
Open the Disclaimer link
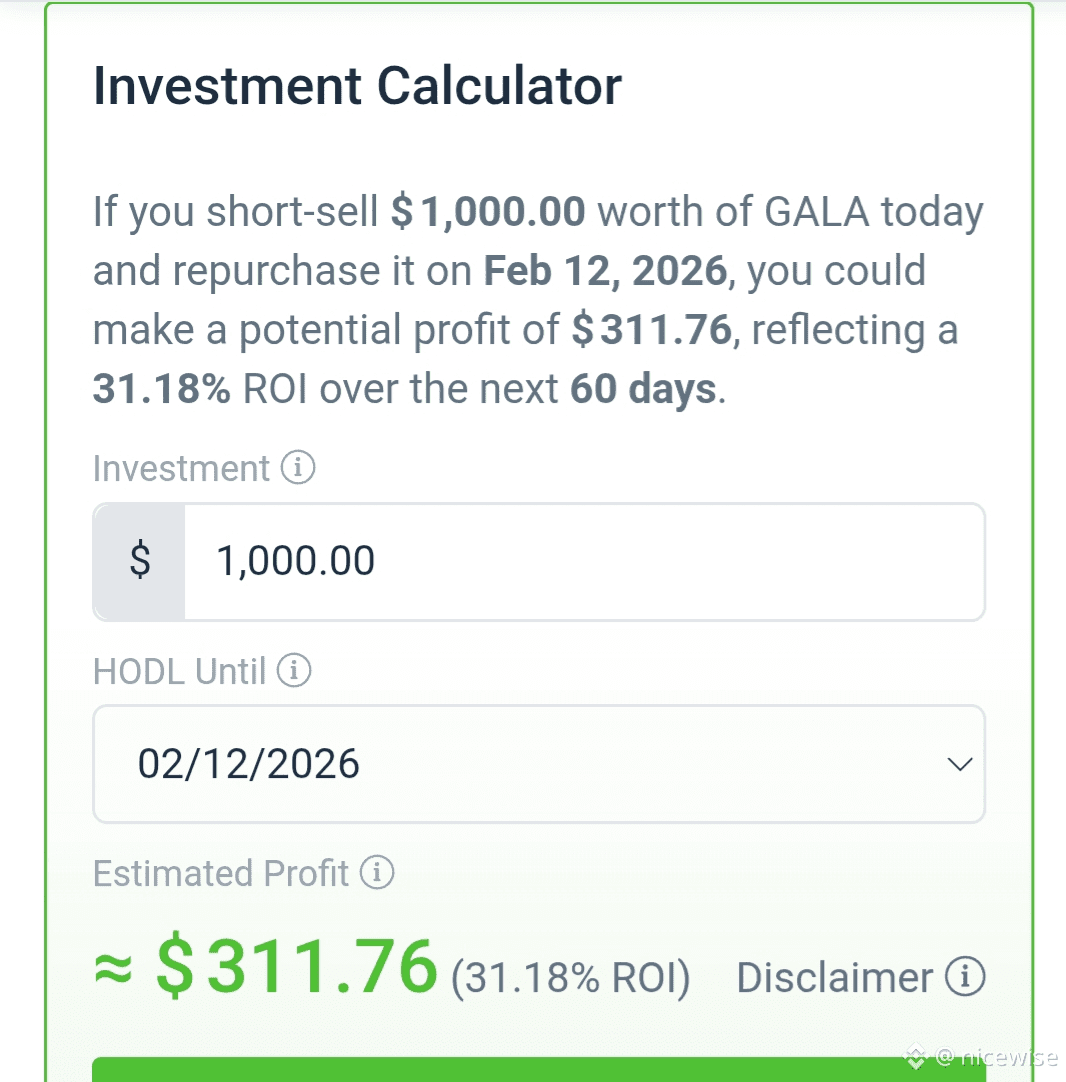click(834, 977)
